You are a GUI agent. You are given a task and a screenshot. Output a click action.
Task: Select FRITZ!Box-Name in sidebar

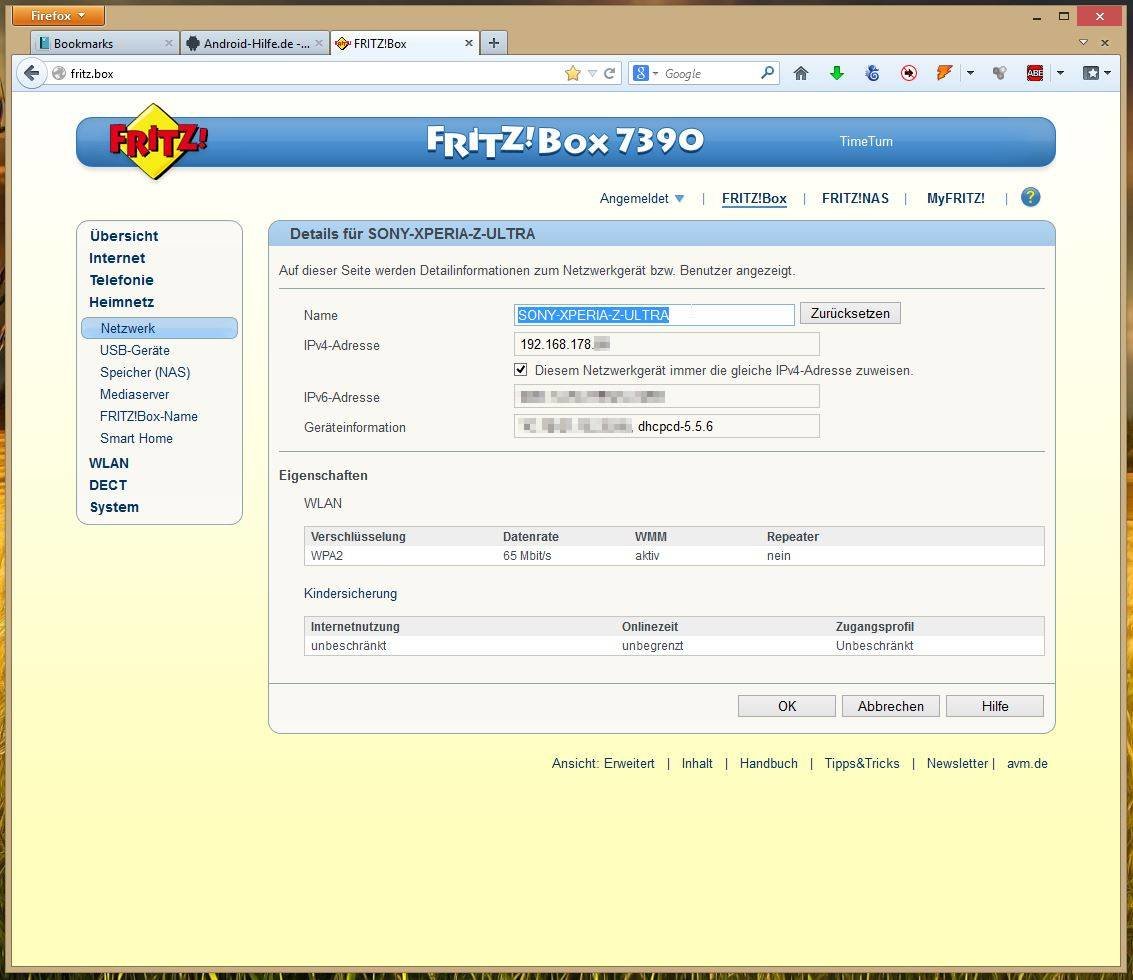click(x=148, y=416)
